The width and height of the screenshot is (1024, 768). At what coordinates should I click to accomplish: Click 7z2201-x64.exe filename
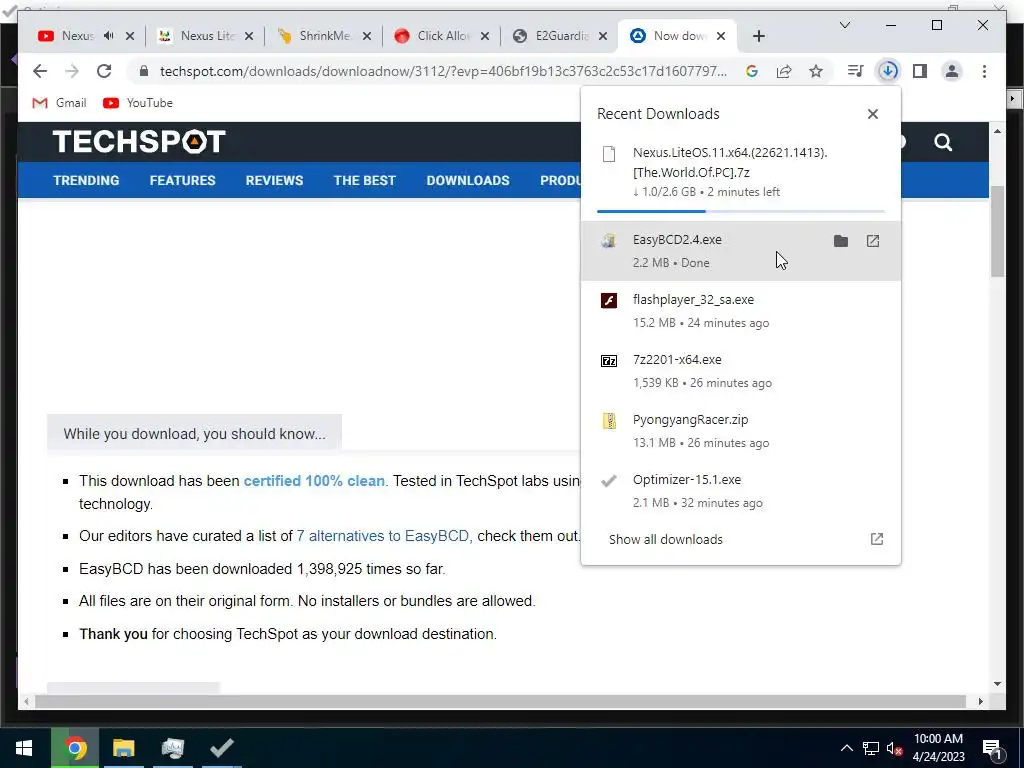click(x=677, y=360)
